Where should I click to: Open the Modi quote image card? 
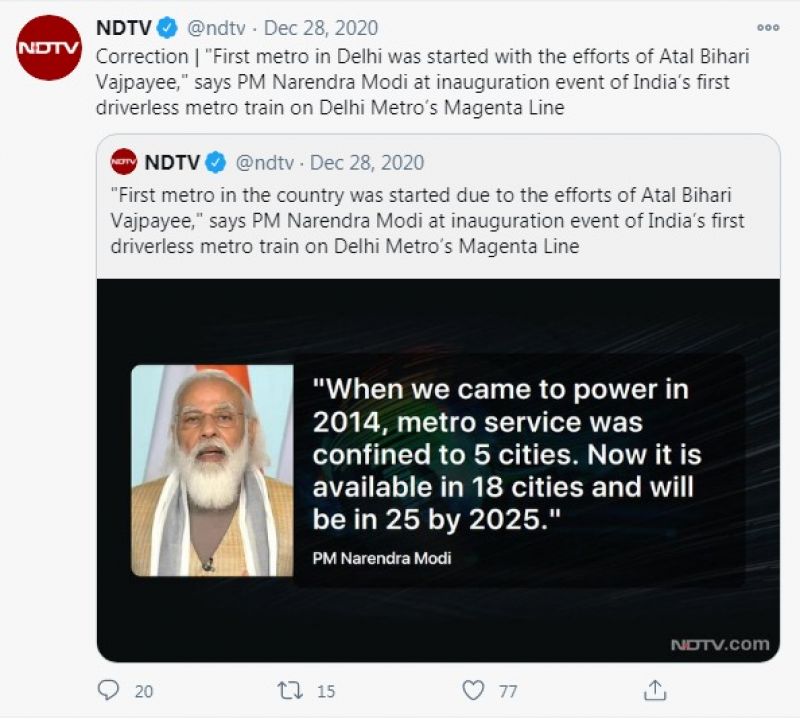438,470
